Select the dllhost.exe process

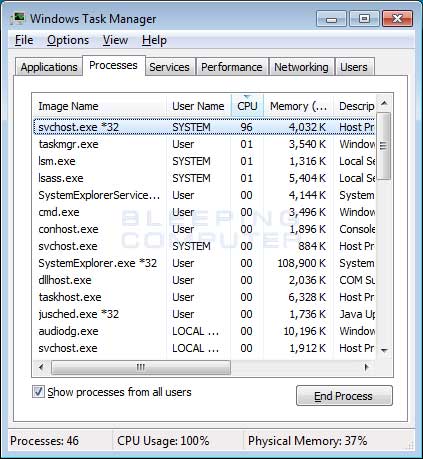[x=204, y=280]
